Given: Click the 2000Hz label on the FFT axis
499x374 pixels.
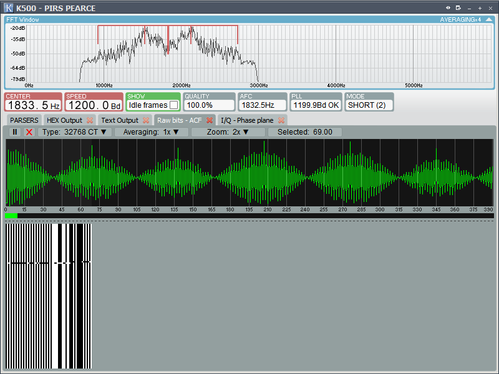Looking at the screenshot, I should click(x=181, y=85).
